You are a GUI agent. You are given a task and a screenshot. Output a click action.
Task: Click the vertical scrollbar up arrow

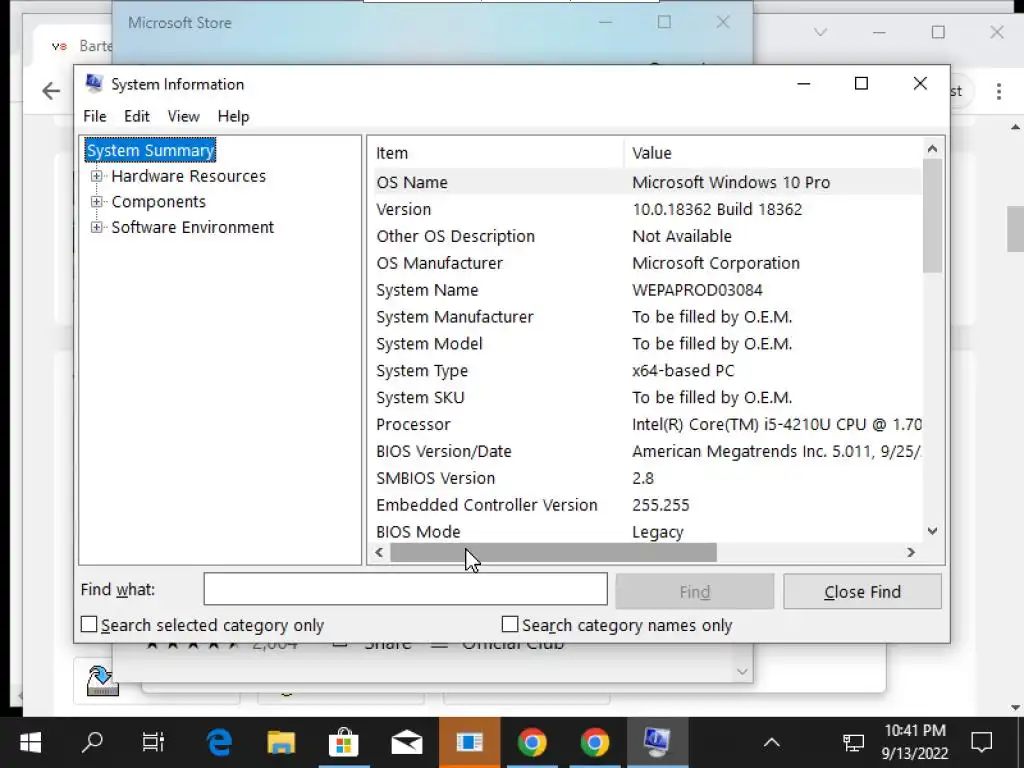[933, 149]
